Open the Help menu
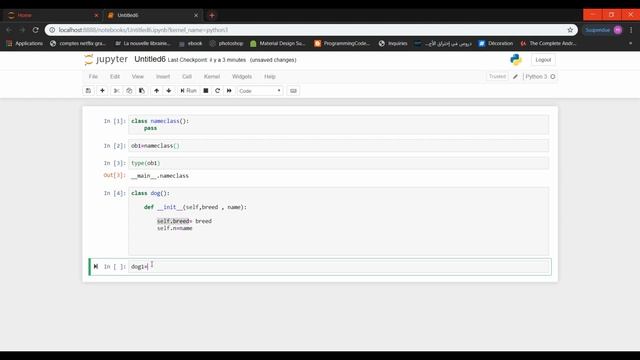The height and width of the screenshot is (360, 640). point(270,76)
